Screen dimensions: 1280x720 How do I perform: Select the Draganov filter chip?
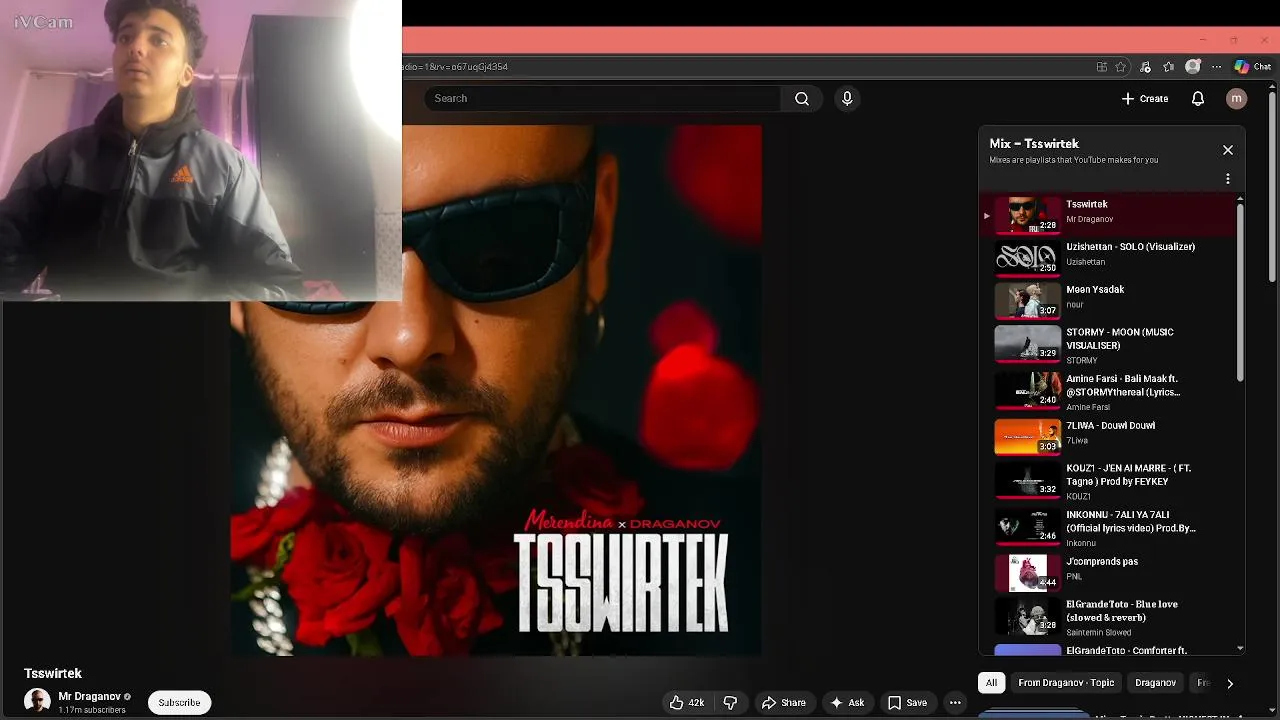click(1155, 683)
